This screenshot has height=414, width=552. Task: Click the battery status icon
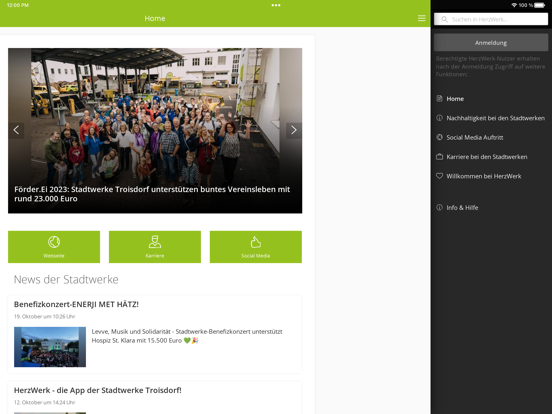point(539,5)
